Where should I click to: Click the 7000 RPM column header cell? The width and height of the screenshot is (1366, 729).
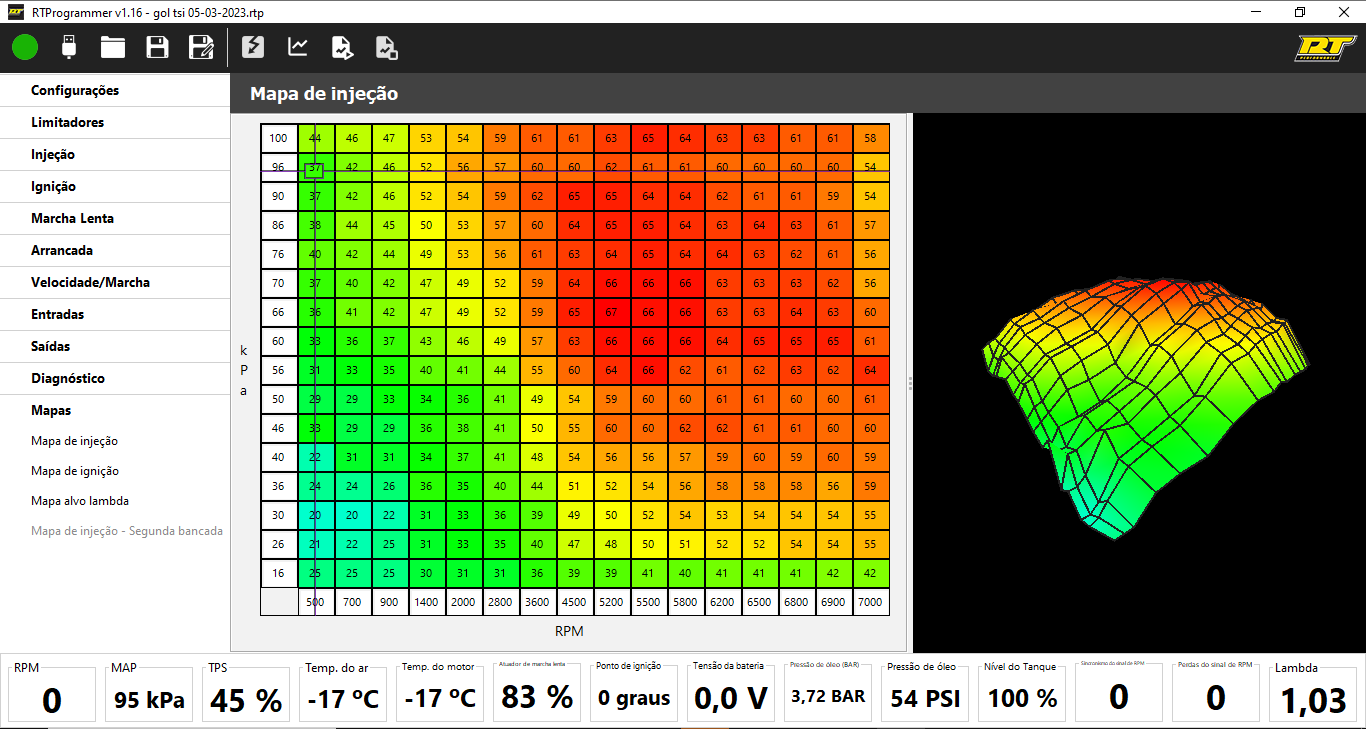[870, 602]
